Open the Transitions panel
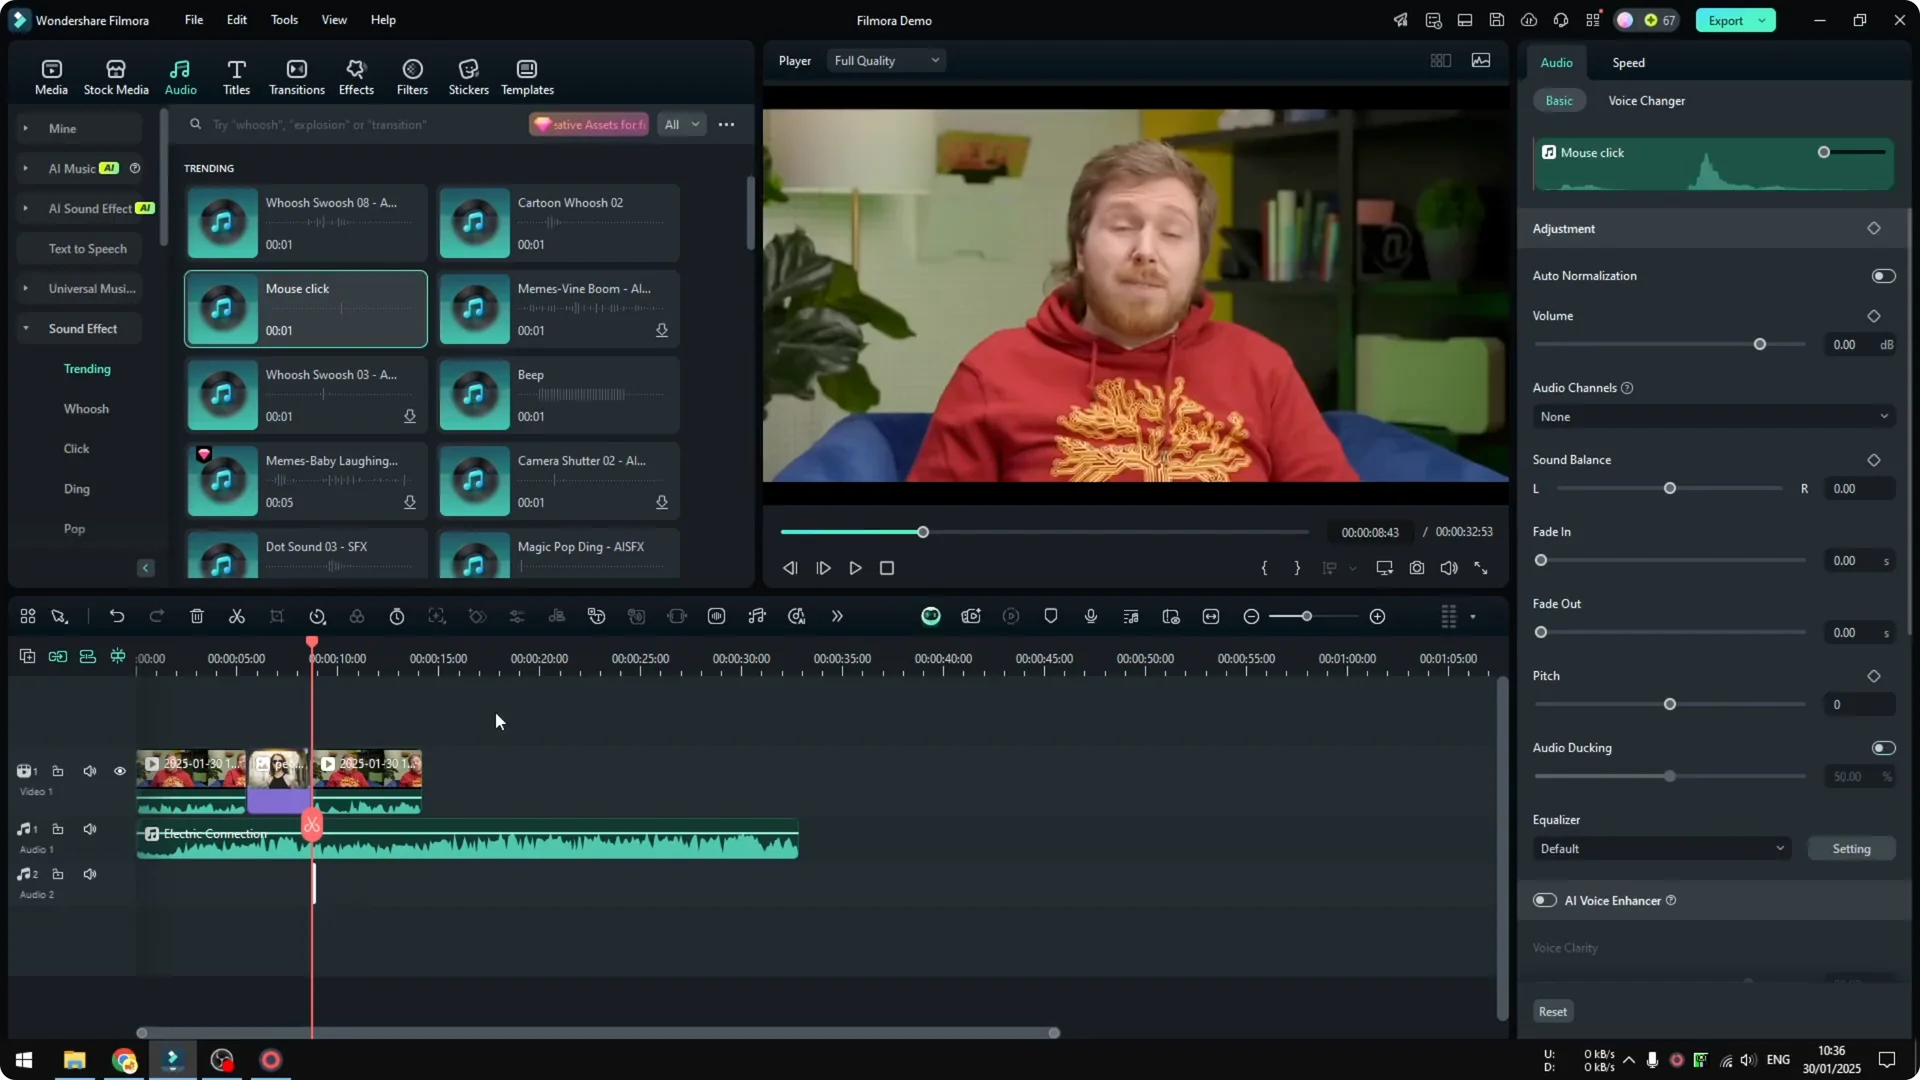This screenshot has width=1920, height=1080. [x=296, y=75]
